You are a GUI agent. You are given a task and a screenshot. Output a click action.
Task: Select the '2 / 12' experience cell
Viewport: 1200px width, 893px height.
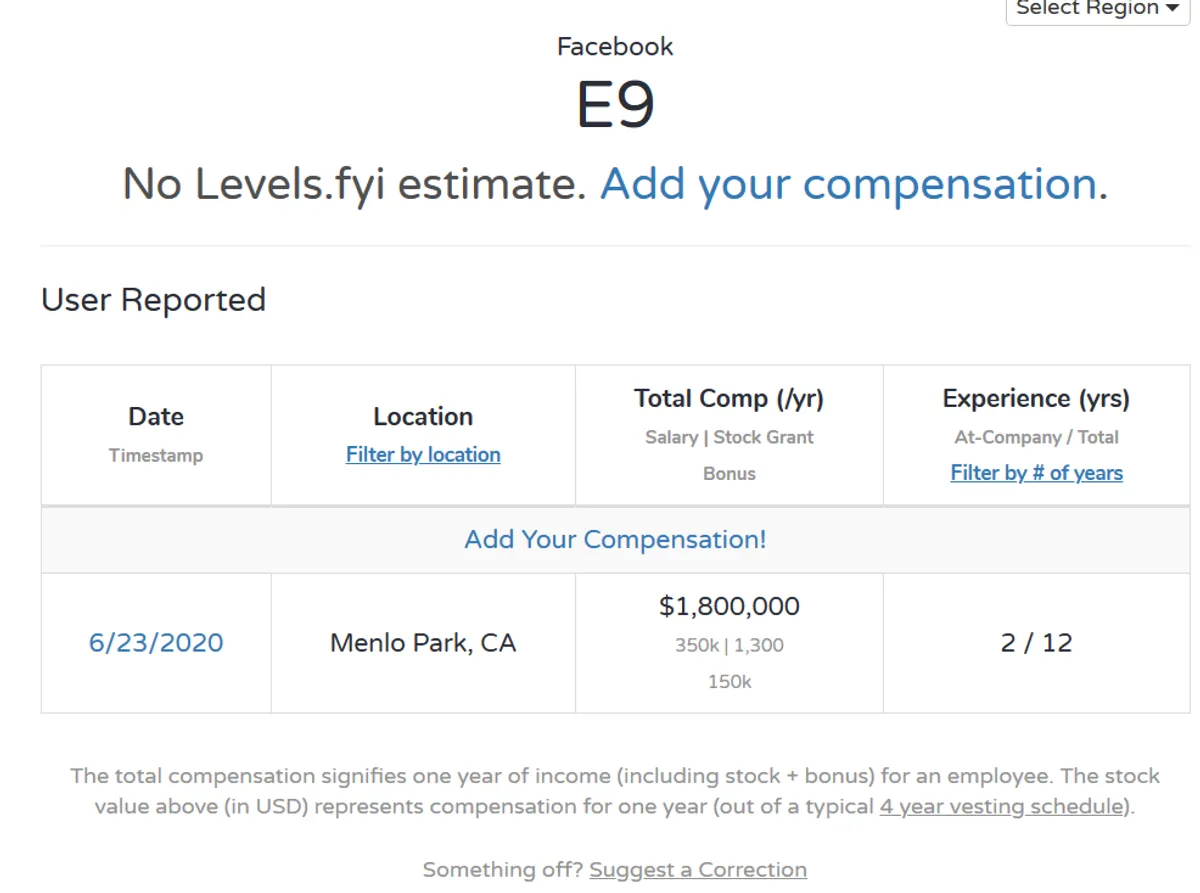1036,643
